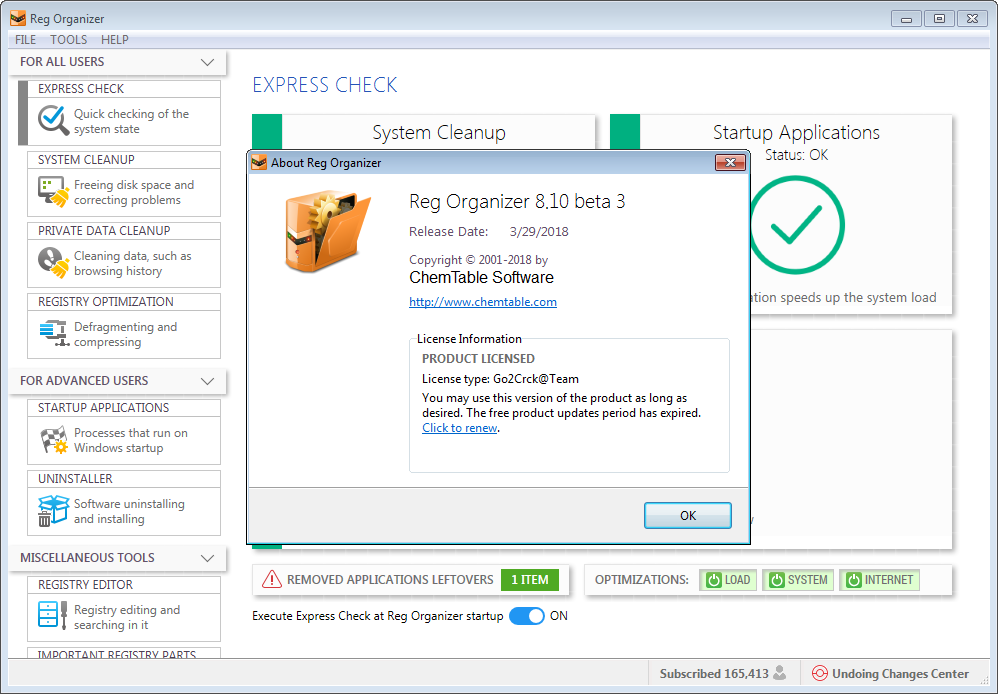Image resolution: width=998 pixels, height=694 pixels.
Task: Open the PRIVATE DATA CLEANUP sidebar section
Action: tap(124, 255)
